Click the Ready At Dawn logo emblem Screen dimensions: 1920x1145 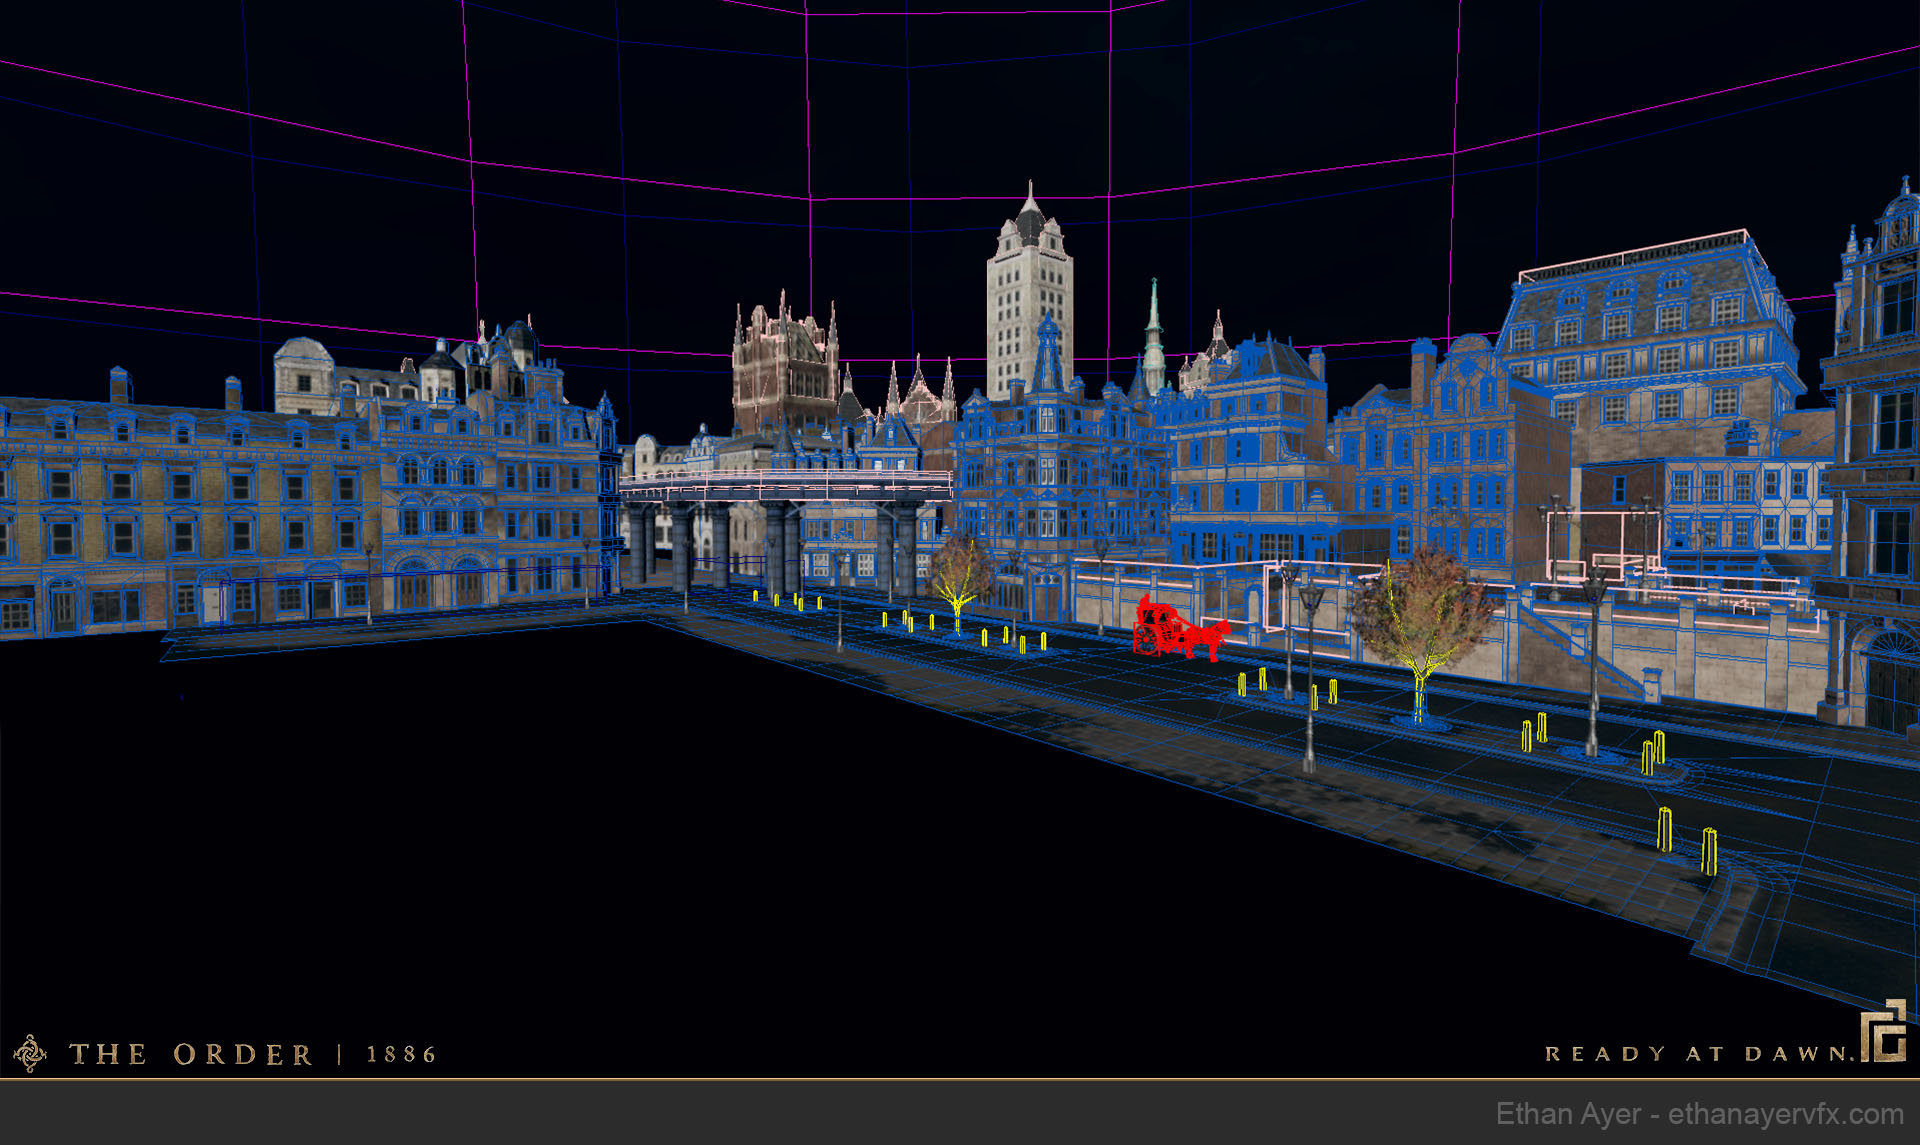pos(1883,1030)
